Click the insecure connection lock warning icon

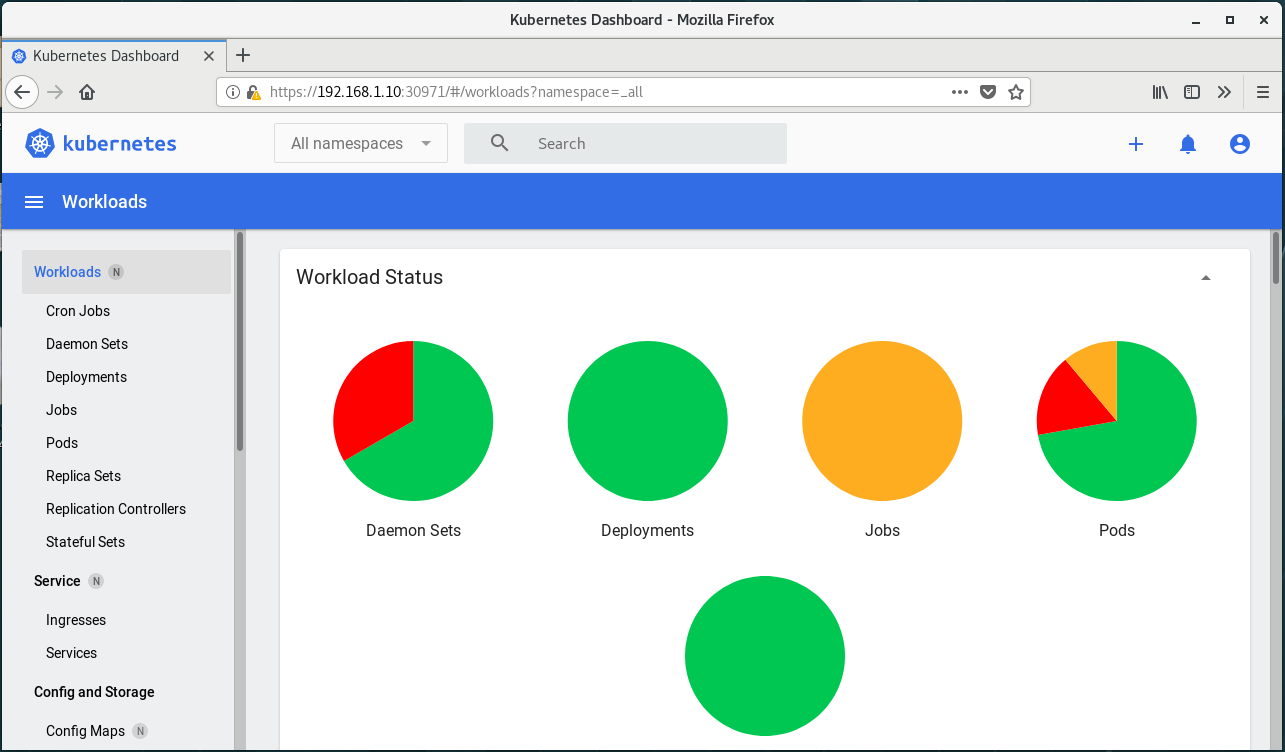(x=253, y=92)
